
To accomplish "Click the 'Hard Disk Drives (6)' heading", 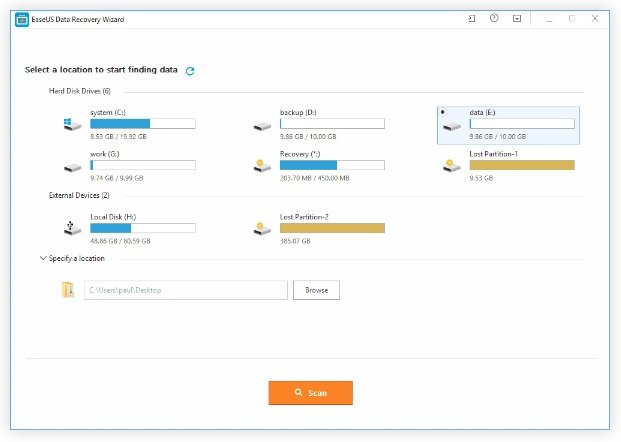I will pyautogui.click(x=80, y=91).
